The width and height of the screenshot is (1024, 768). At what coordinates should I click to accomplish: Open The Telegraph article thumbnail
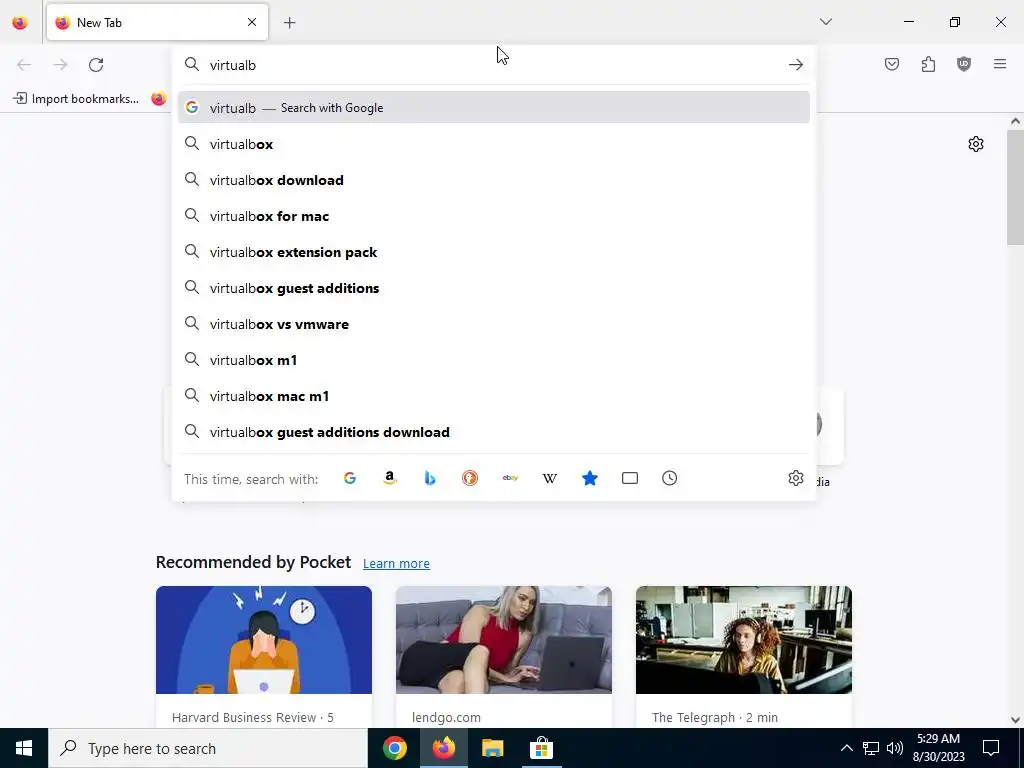point(744,639)
